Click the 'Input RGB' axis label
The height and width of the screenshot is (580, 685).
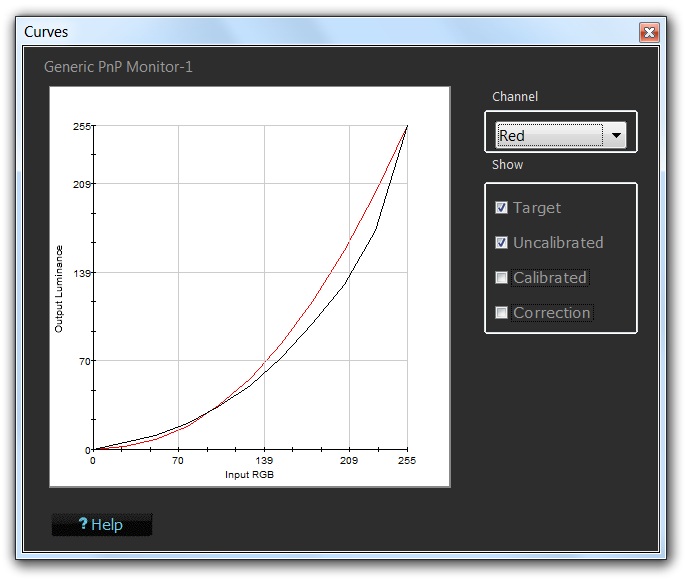coord(249,475)
